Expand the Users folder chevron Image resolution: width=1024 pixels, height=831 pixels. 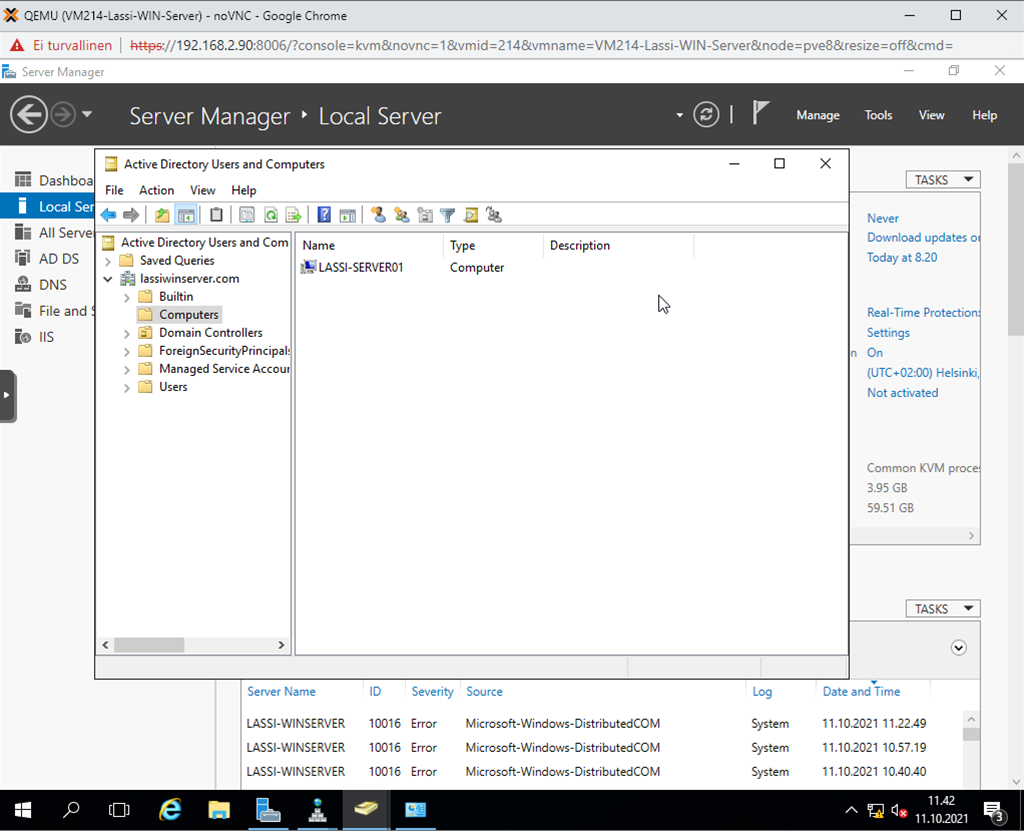[127, 388]
